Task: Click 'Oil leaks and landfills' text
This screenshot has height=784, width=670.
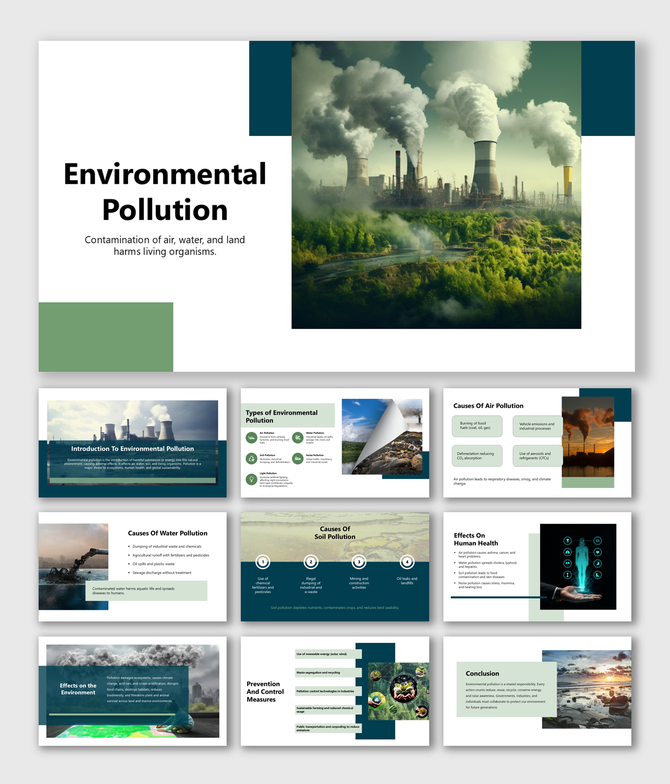Action: click(x=406, y=580)
